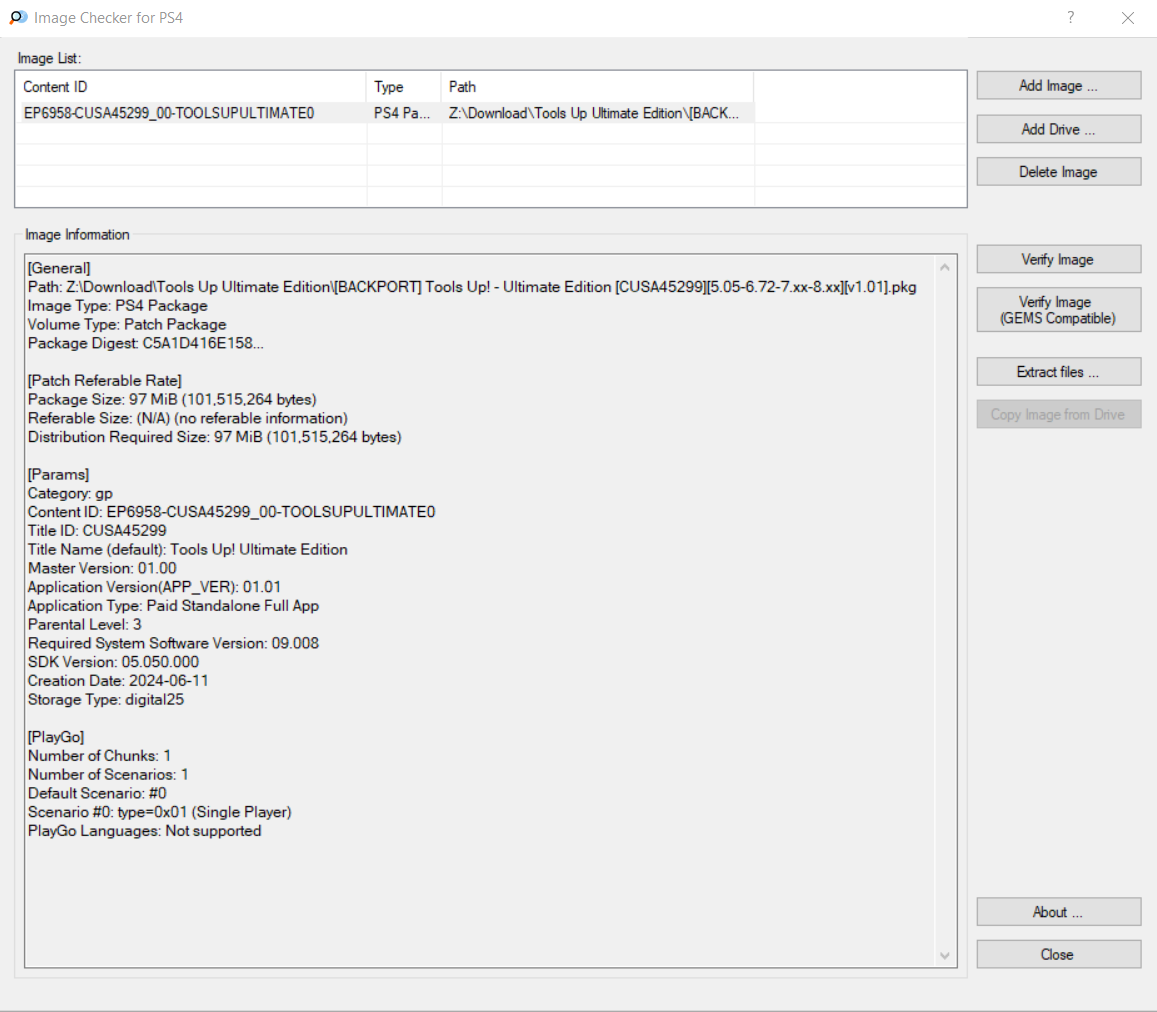The image size is (1157, 1012).
Task: Click Required System Software Version: 09.008
Action: click(173, 644)
